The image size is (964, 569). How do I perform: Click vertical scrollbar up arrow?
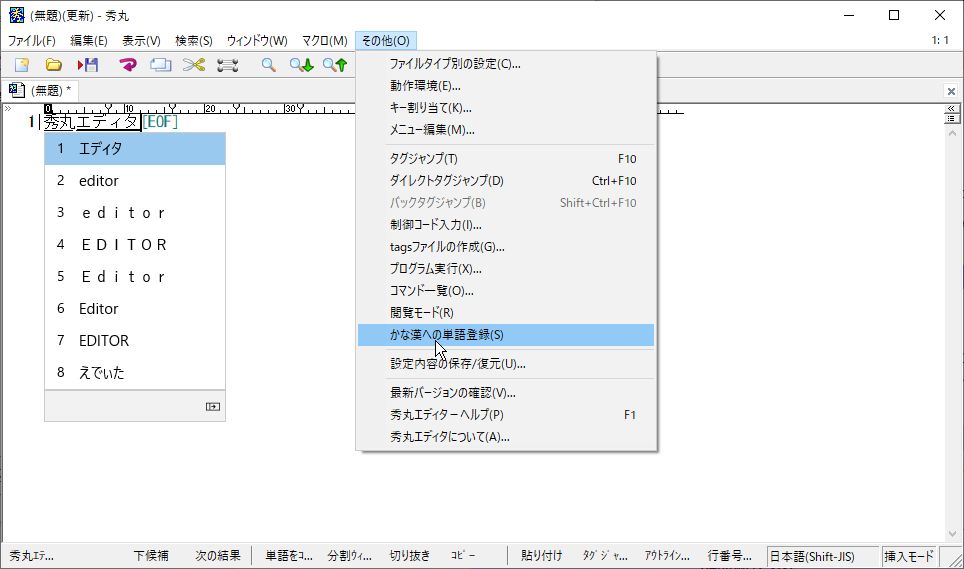tap(952, 133)
